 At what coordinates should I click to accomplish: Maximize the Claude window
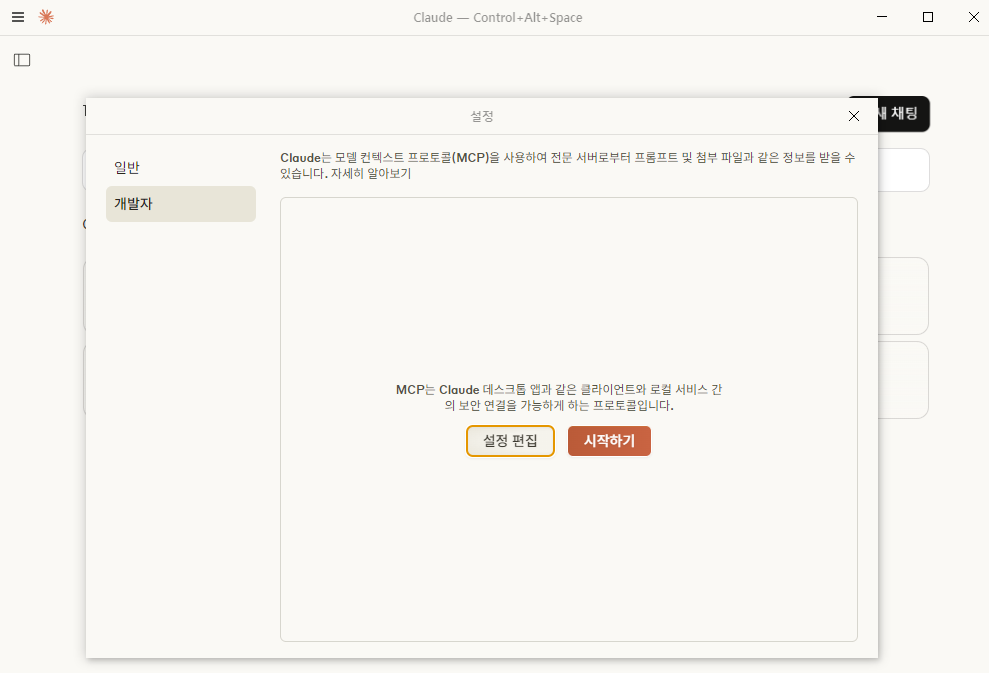(x=928, y=17)
